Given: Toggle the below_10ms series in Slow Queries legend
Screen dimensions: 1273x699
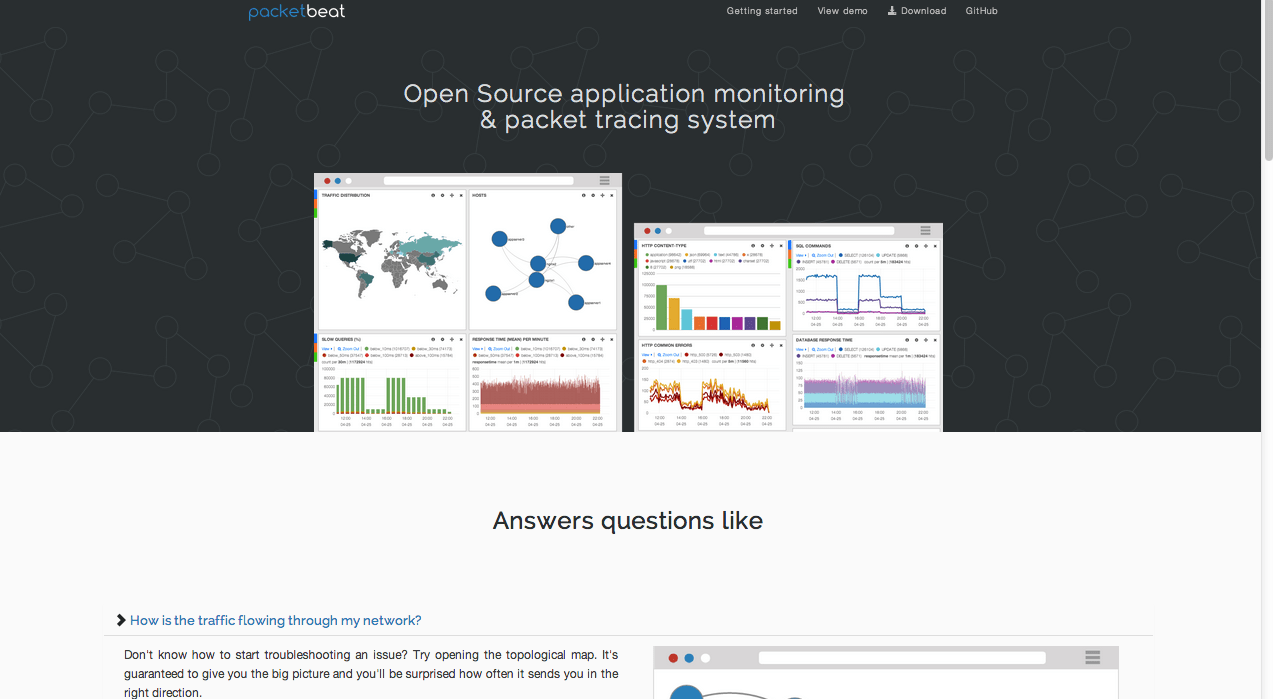Looking at the screenshot, I should click(387, 349).
